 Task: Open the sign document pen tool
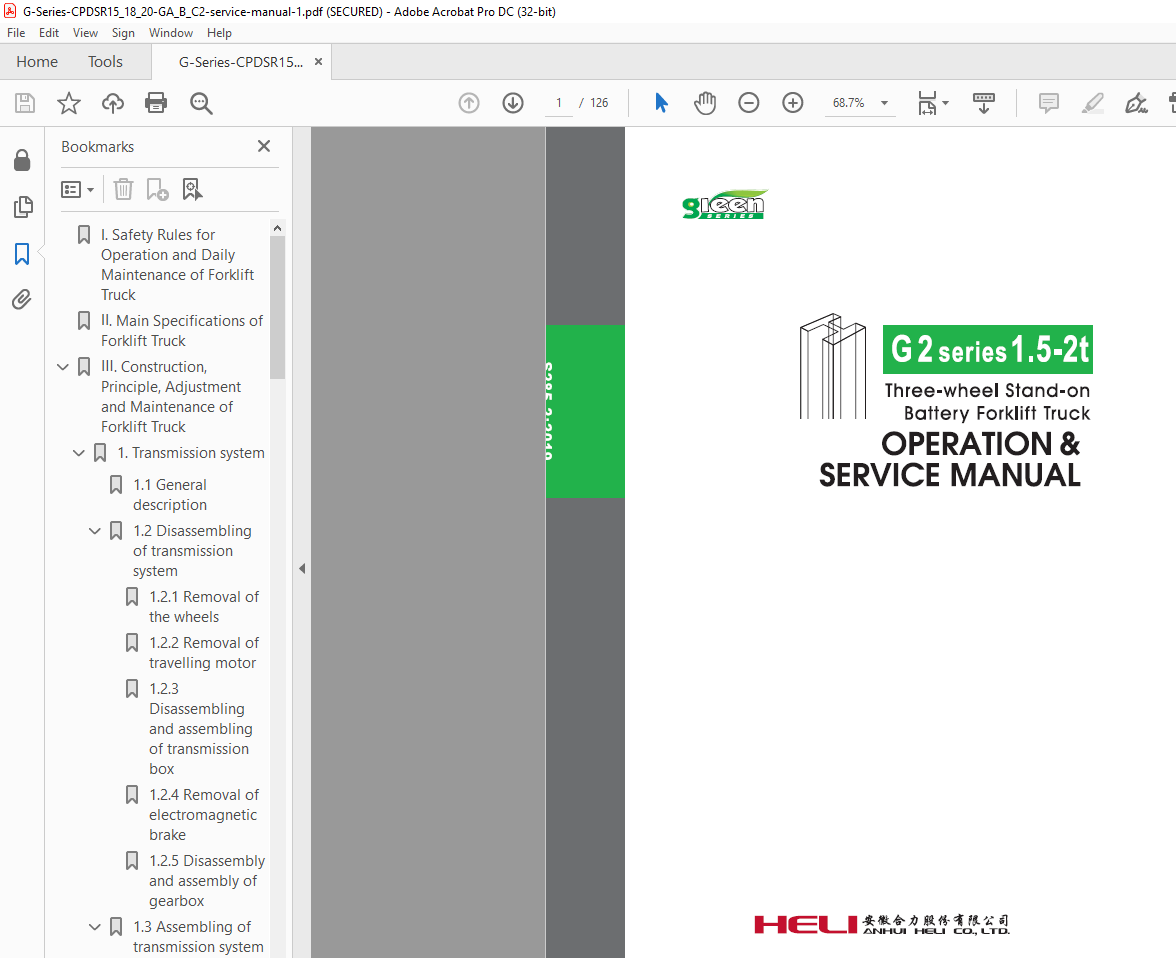[x=1136, y=103]
